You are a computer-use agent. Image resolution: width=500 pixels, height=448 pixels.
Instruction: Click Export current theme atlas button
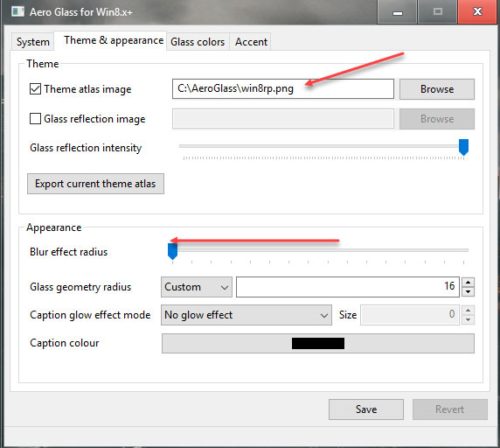click(x=95, y=184)
